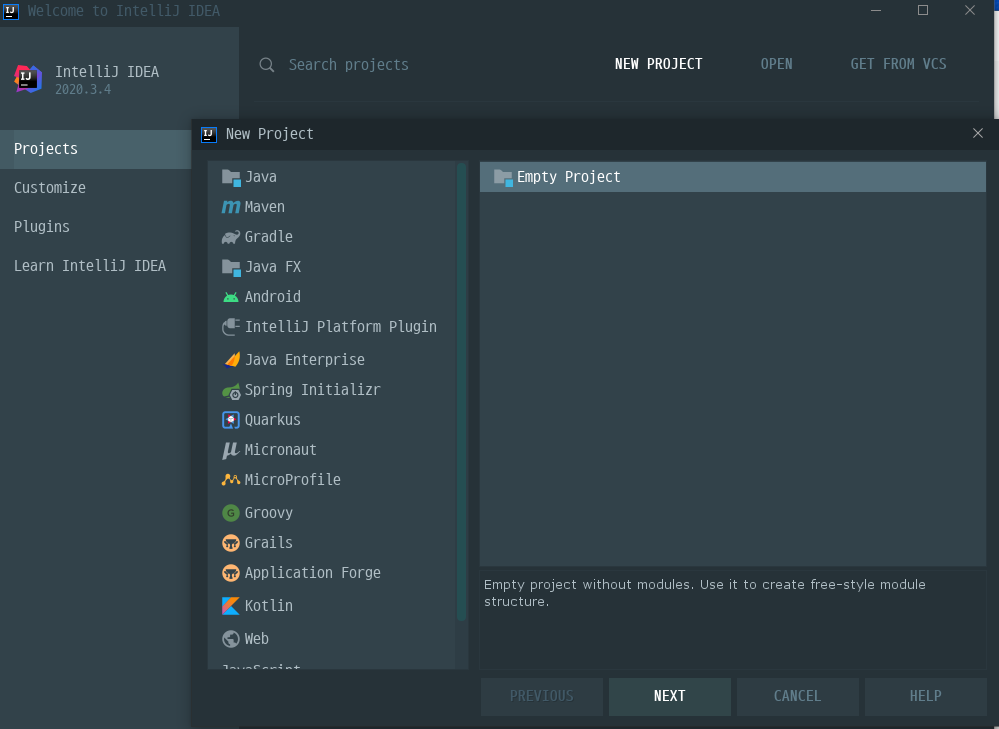Select the Maven project type
Image resolution: width=999 pixels, height=729 pixels.
331,207
